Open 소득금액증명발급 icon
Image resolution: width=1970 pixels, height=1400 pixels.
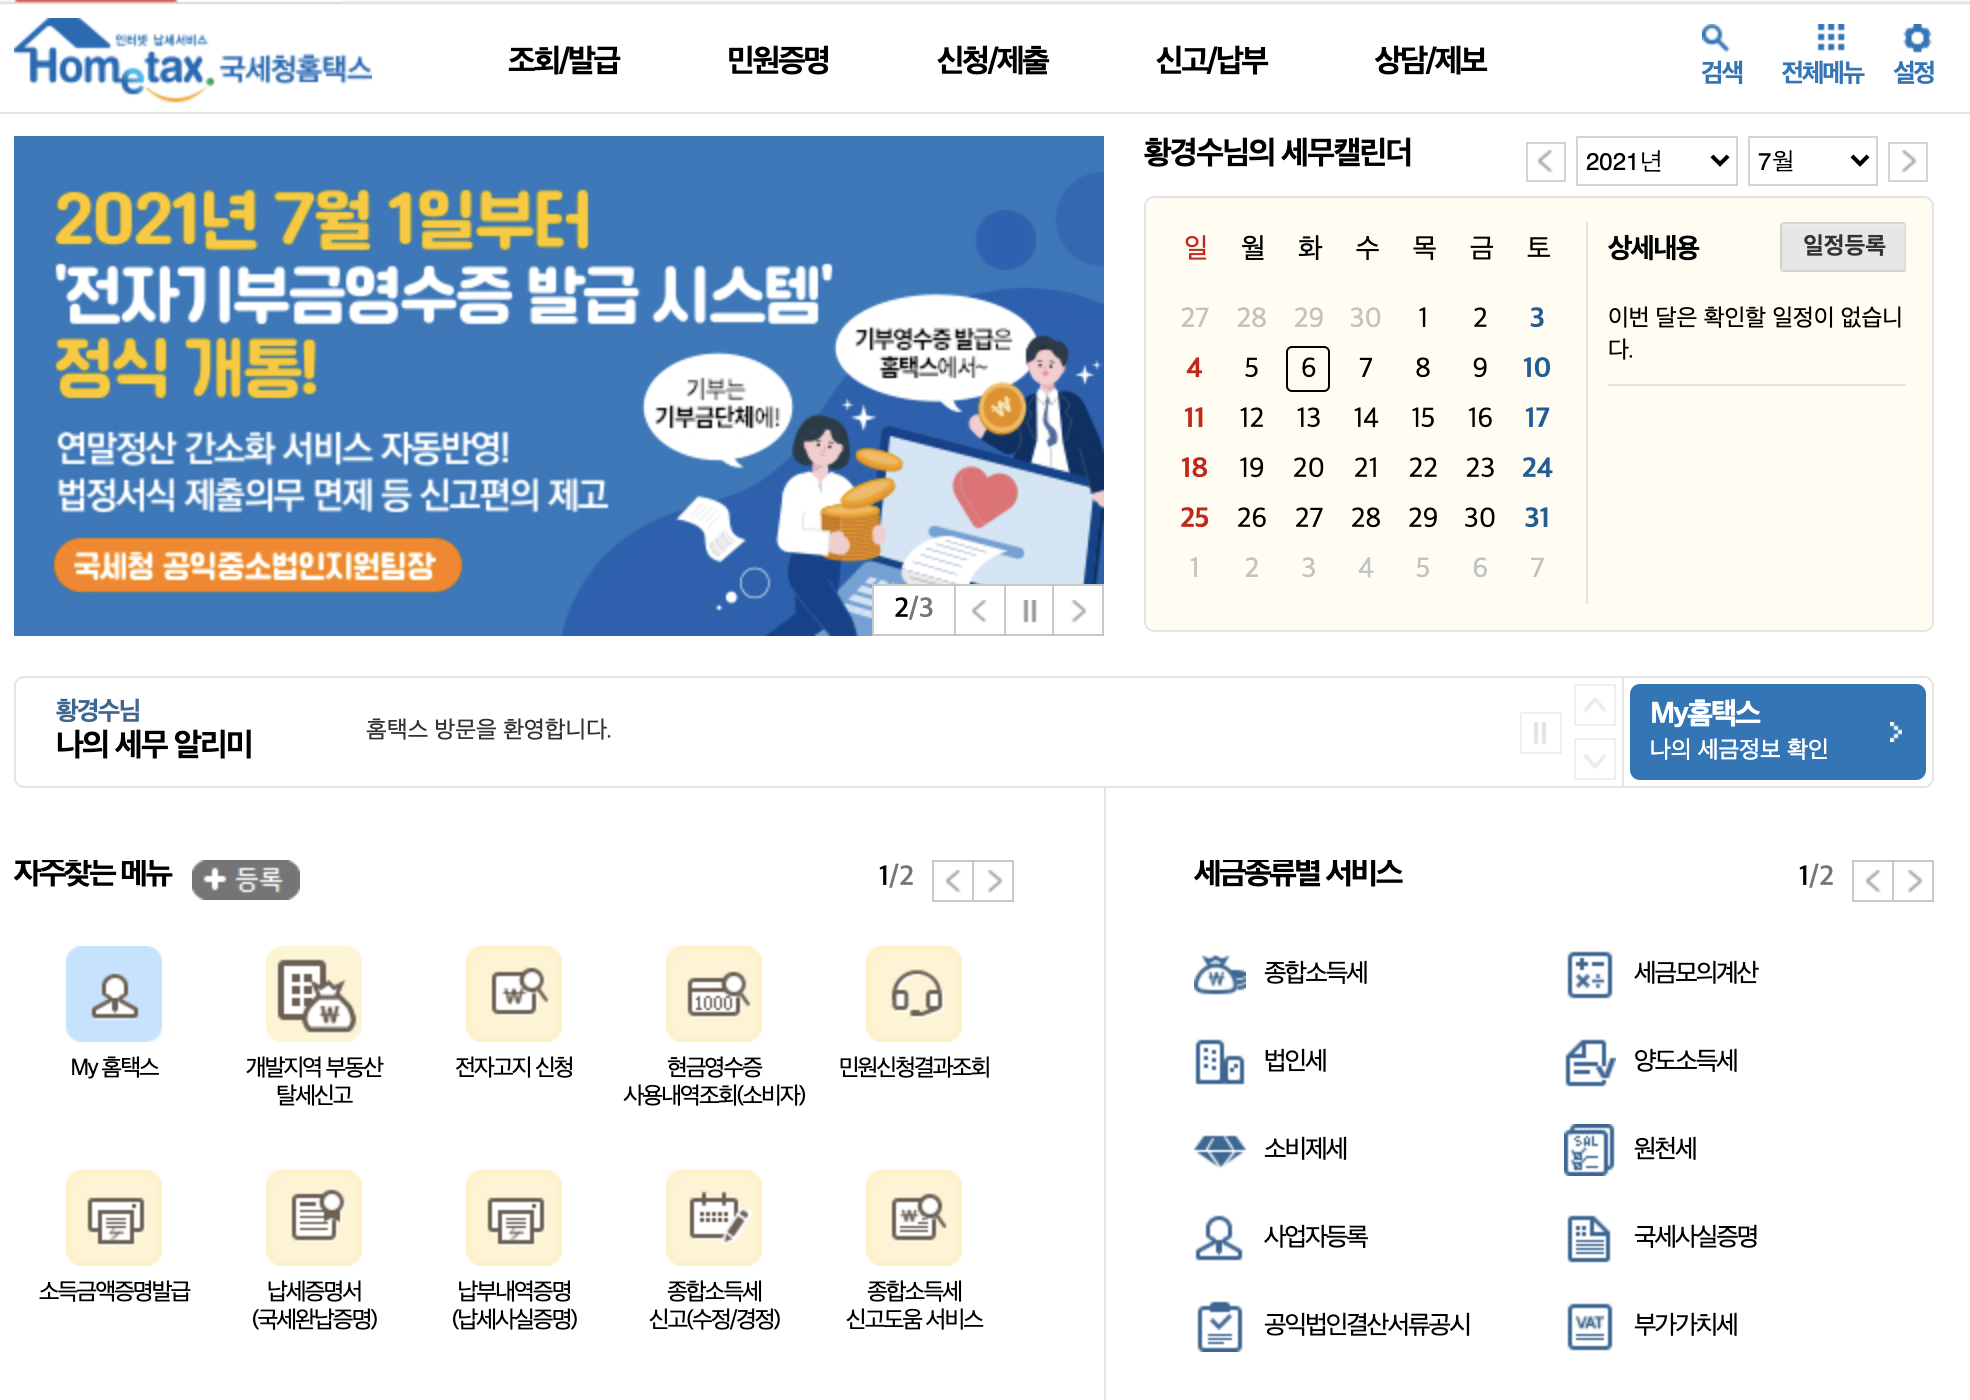tap(114, 1218)
